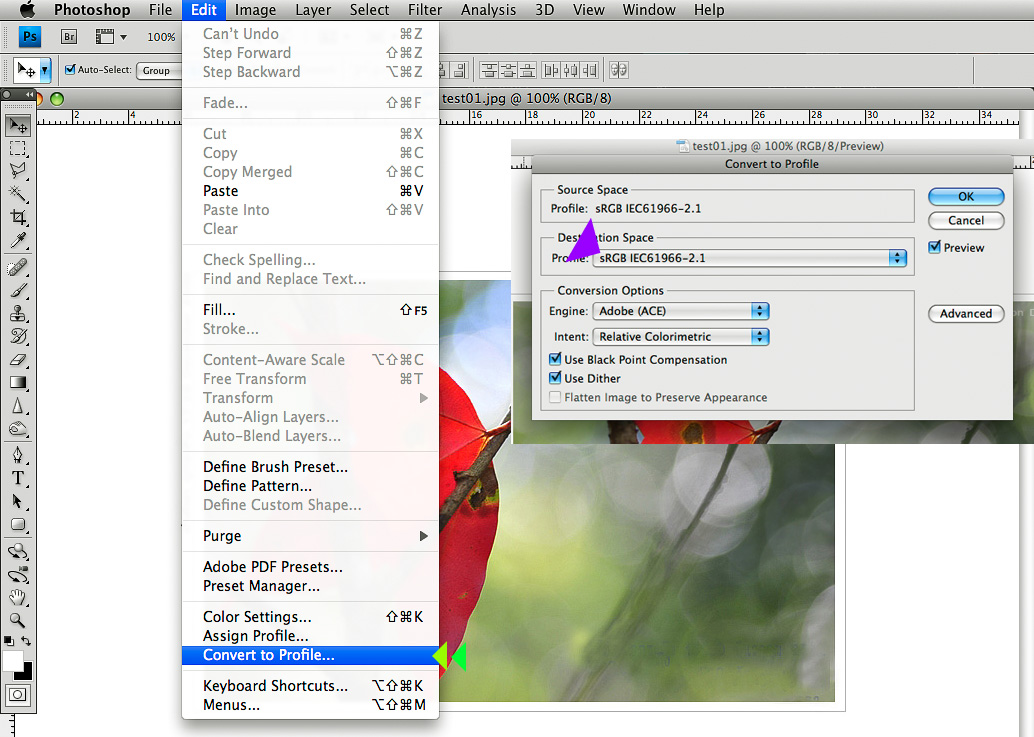Choose Assign Profile... from Edit menu
Screen dimensions: 1034x737
pos(255,636)
